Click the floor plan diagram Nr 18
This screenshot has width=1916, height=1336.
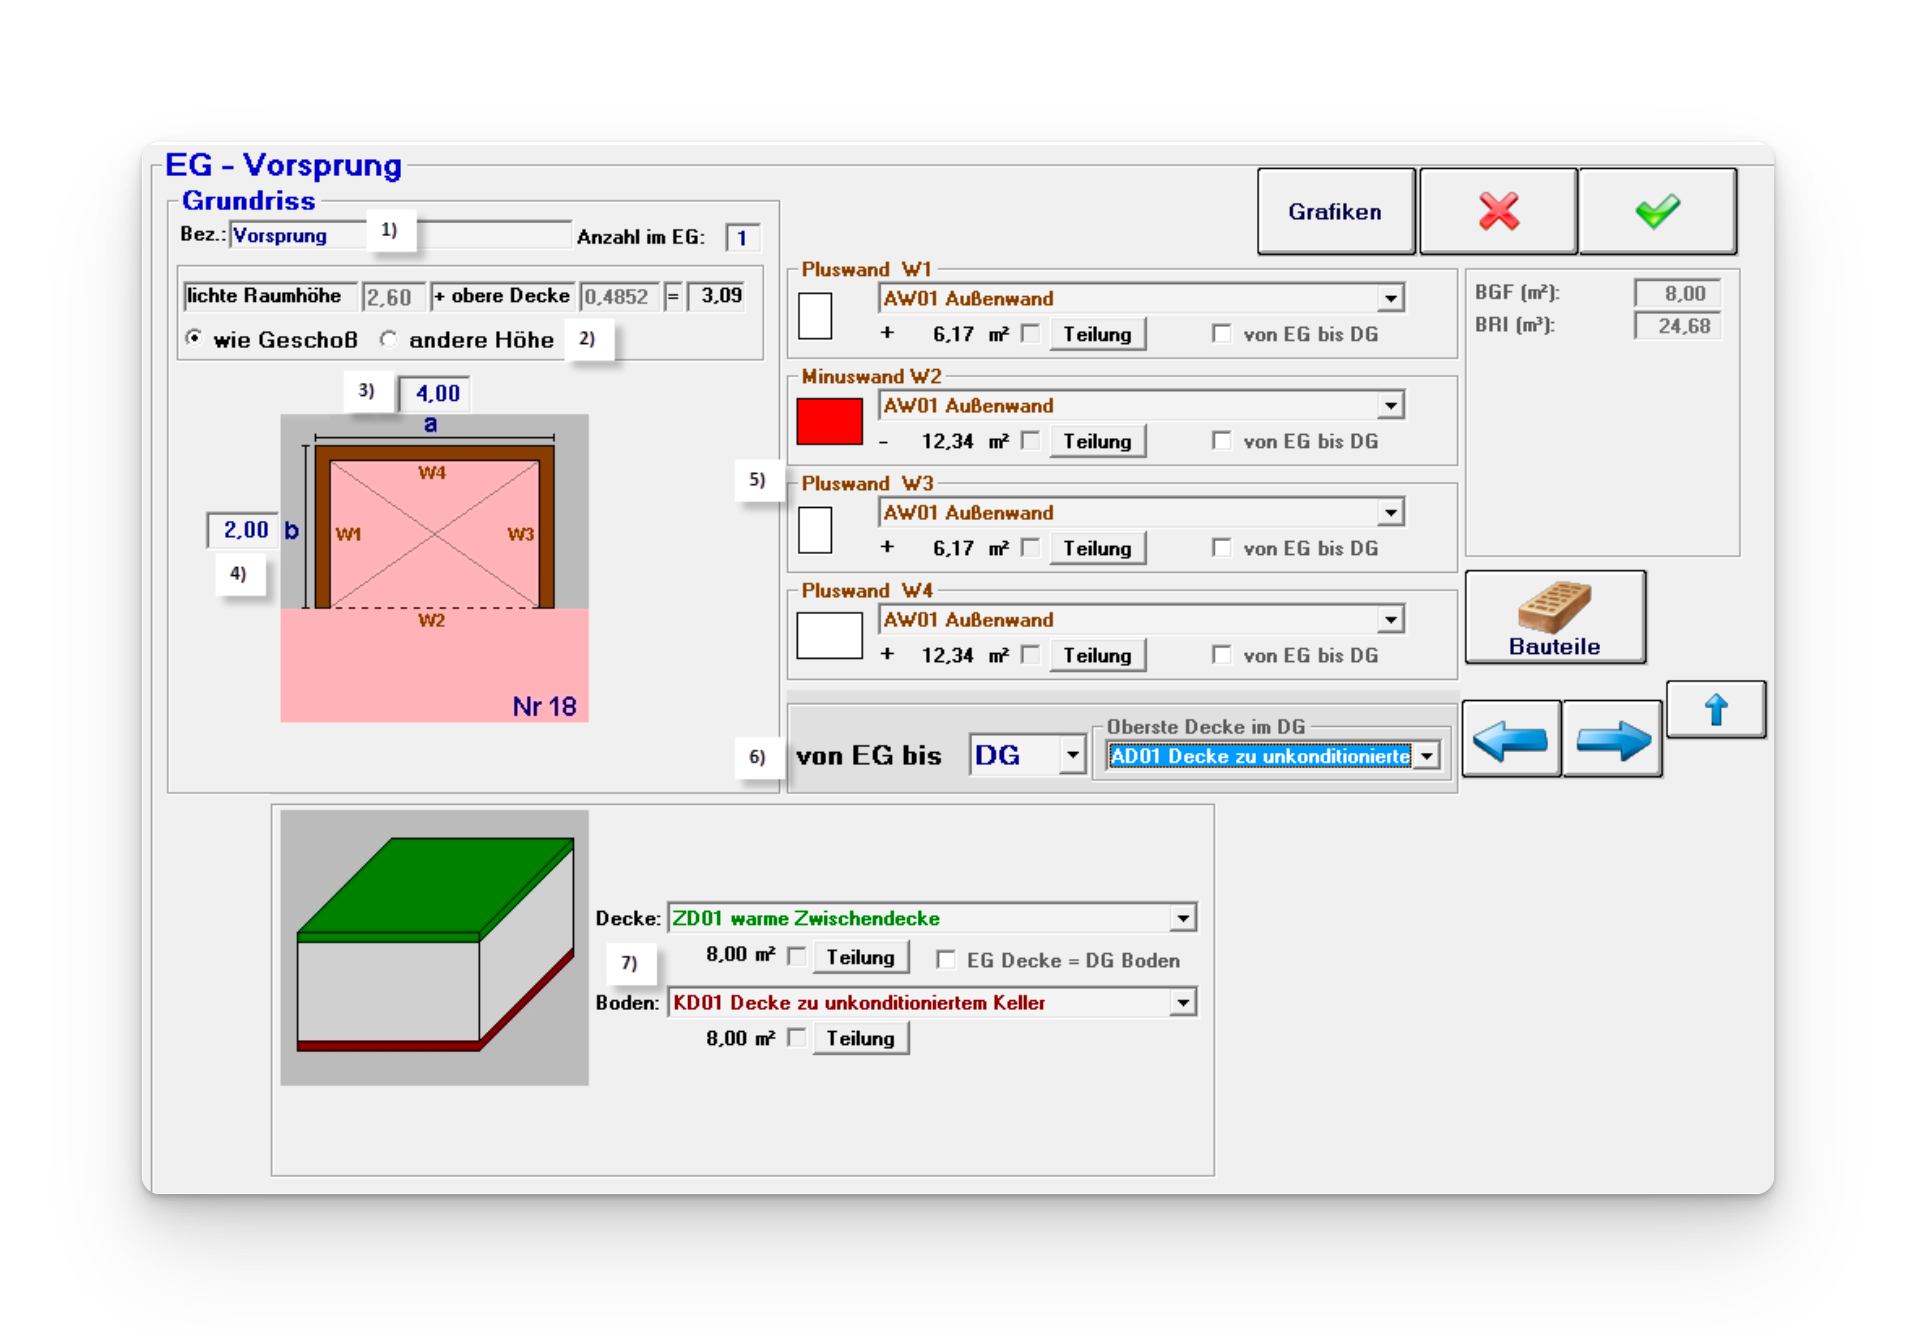click(x=434, y=567)
